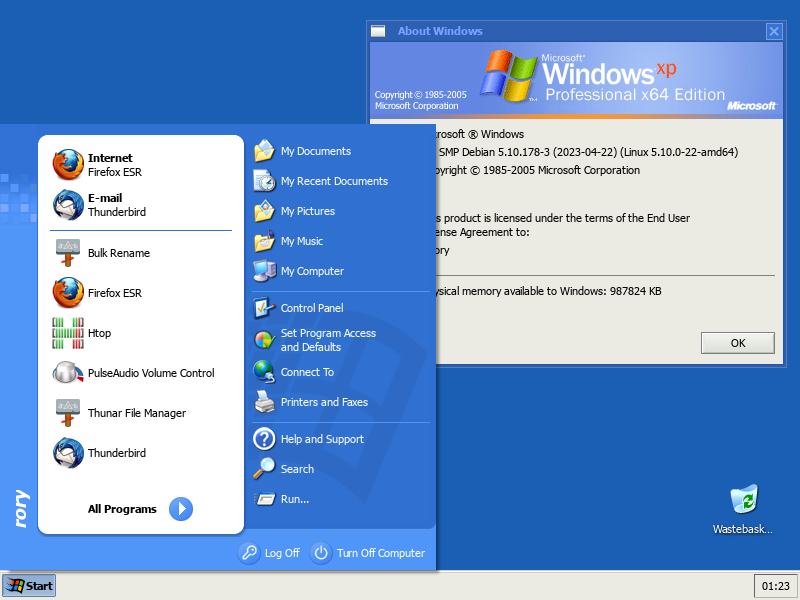This screenshot has height=600, width=800.
Task: Click the Debian kernel version line
Action: click(x=588, y=152)
